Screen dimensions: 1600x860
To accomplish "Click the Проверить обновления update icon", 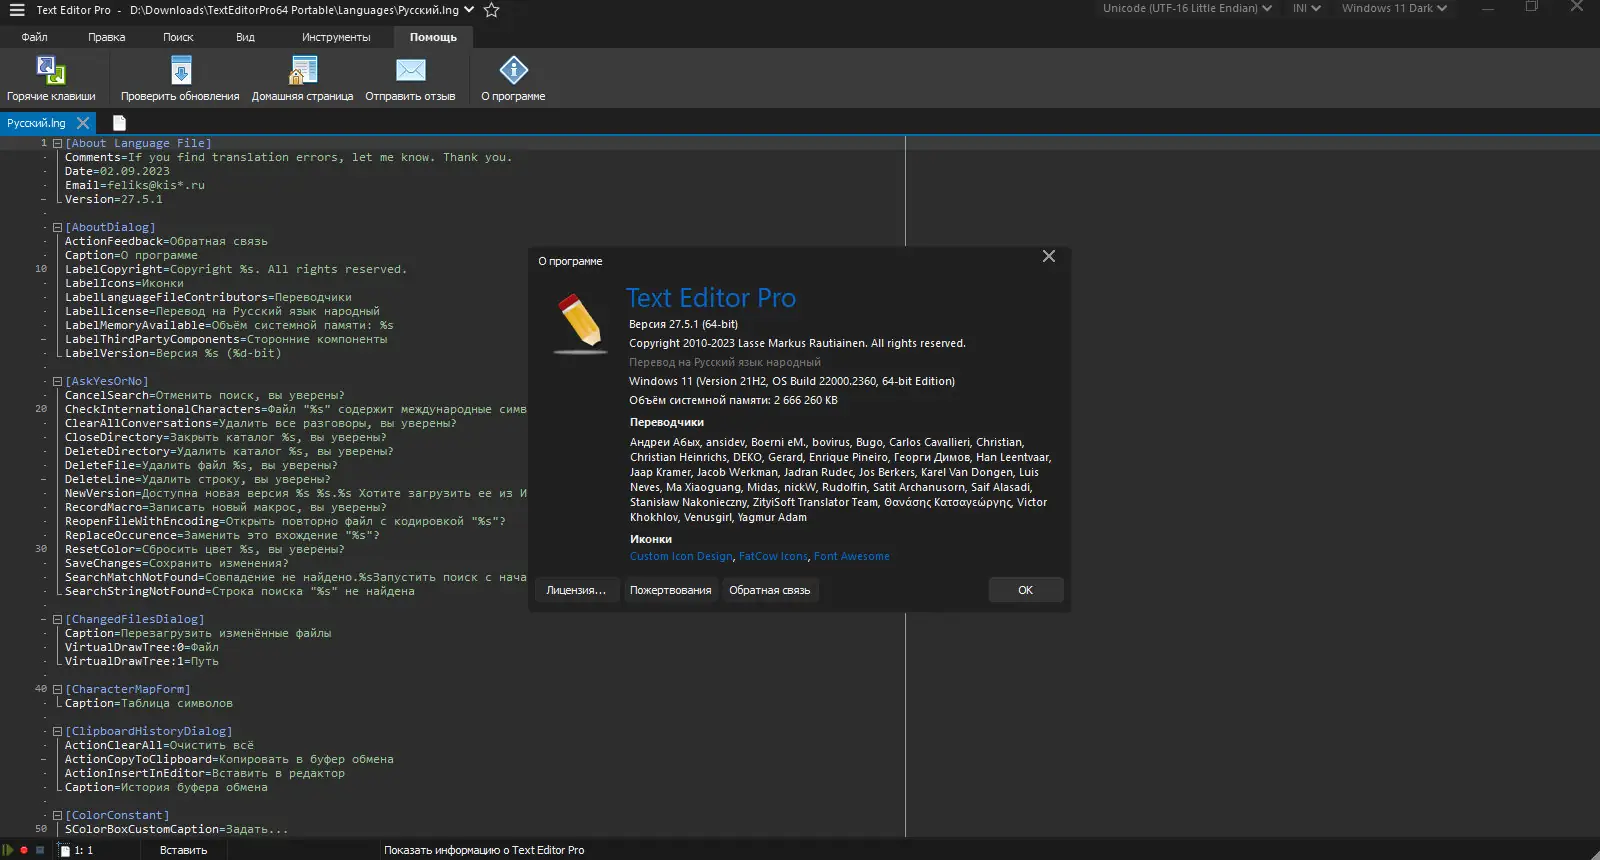I will tap(180, 71).
